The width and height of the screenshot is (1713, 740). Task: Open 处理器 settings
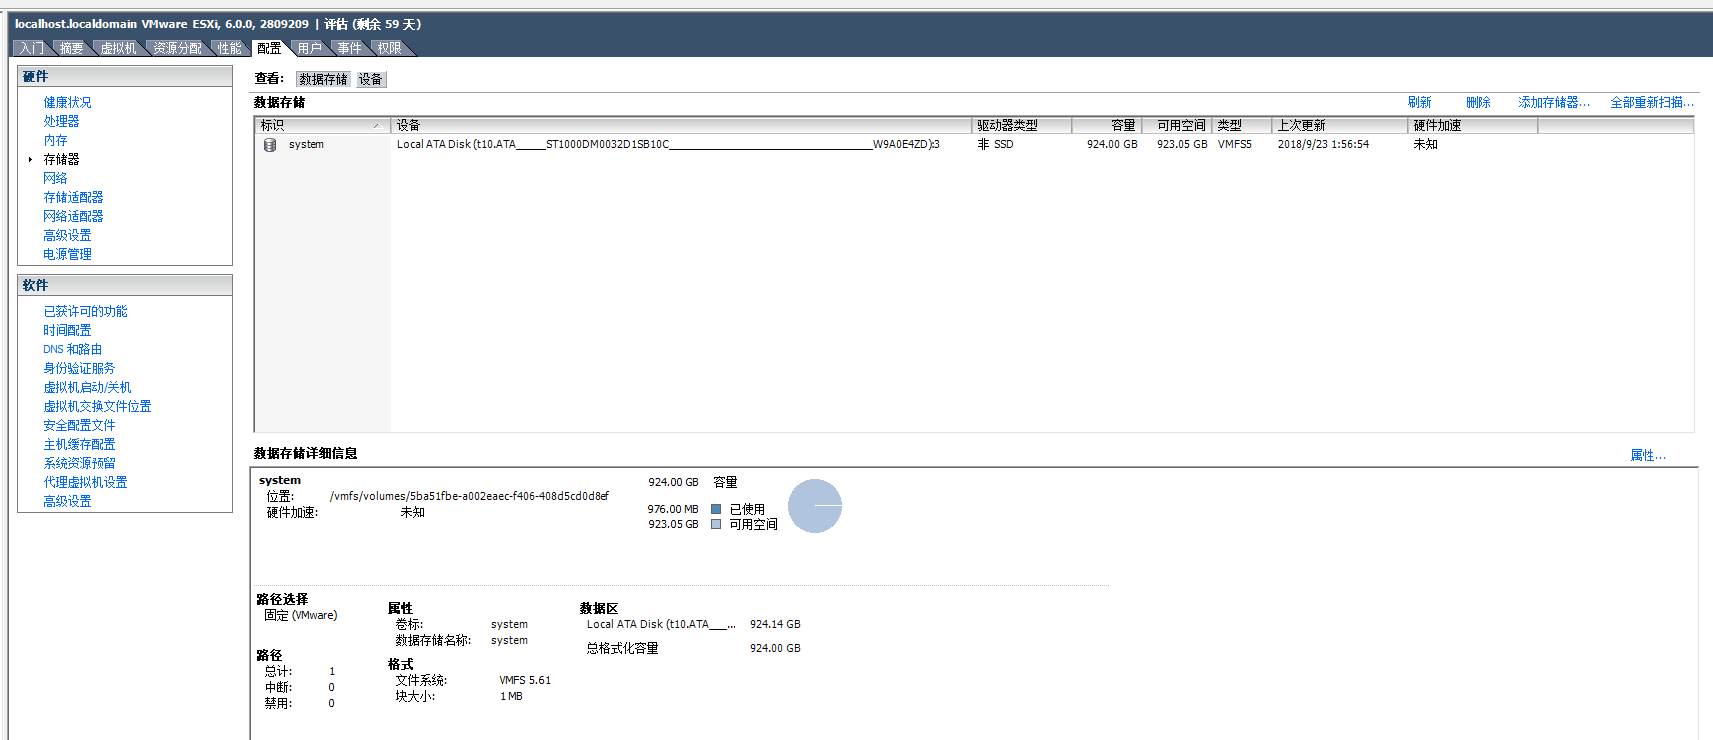(x=61, y=121)
